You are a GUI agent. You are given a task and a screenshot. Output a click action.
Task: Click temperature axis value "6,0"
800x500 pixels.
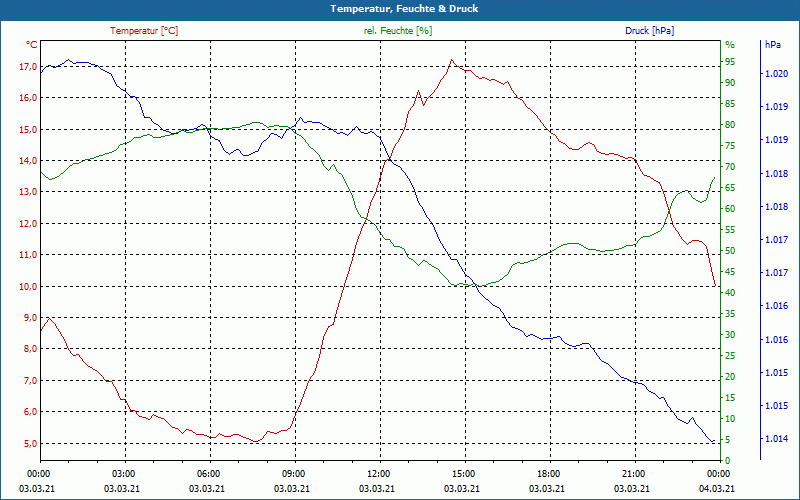(x=30, y=412)
